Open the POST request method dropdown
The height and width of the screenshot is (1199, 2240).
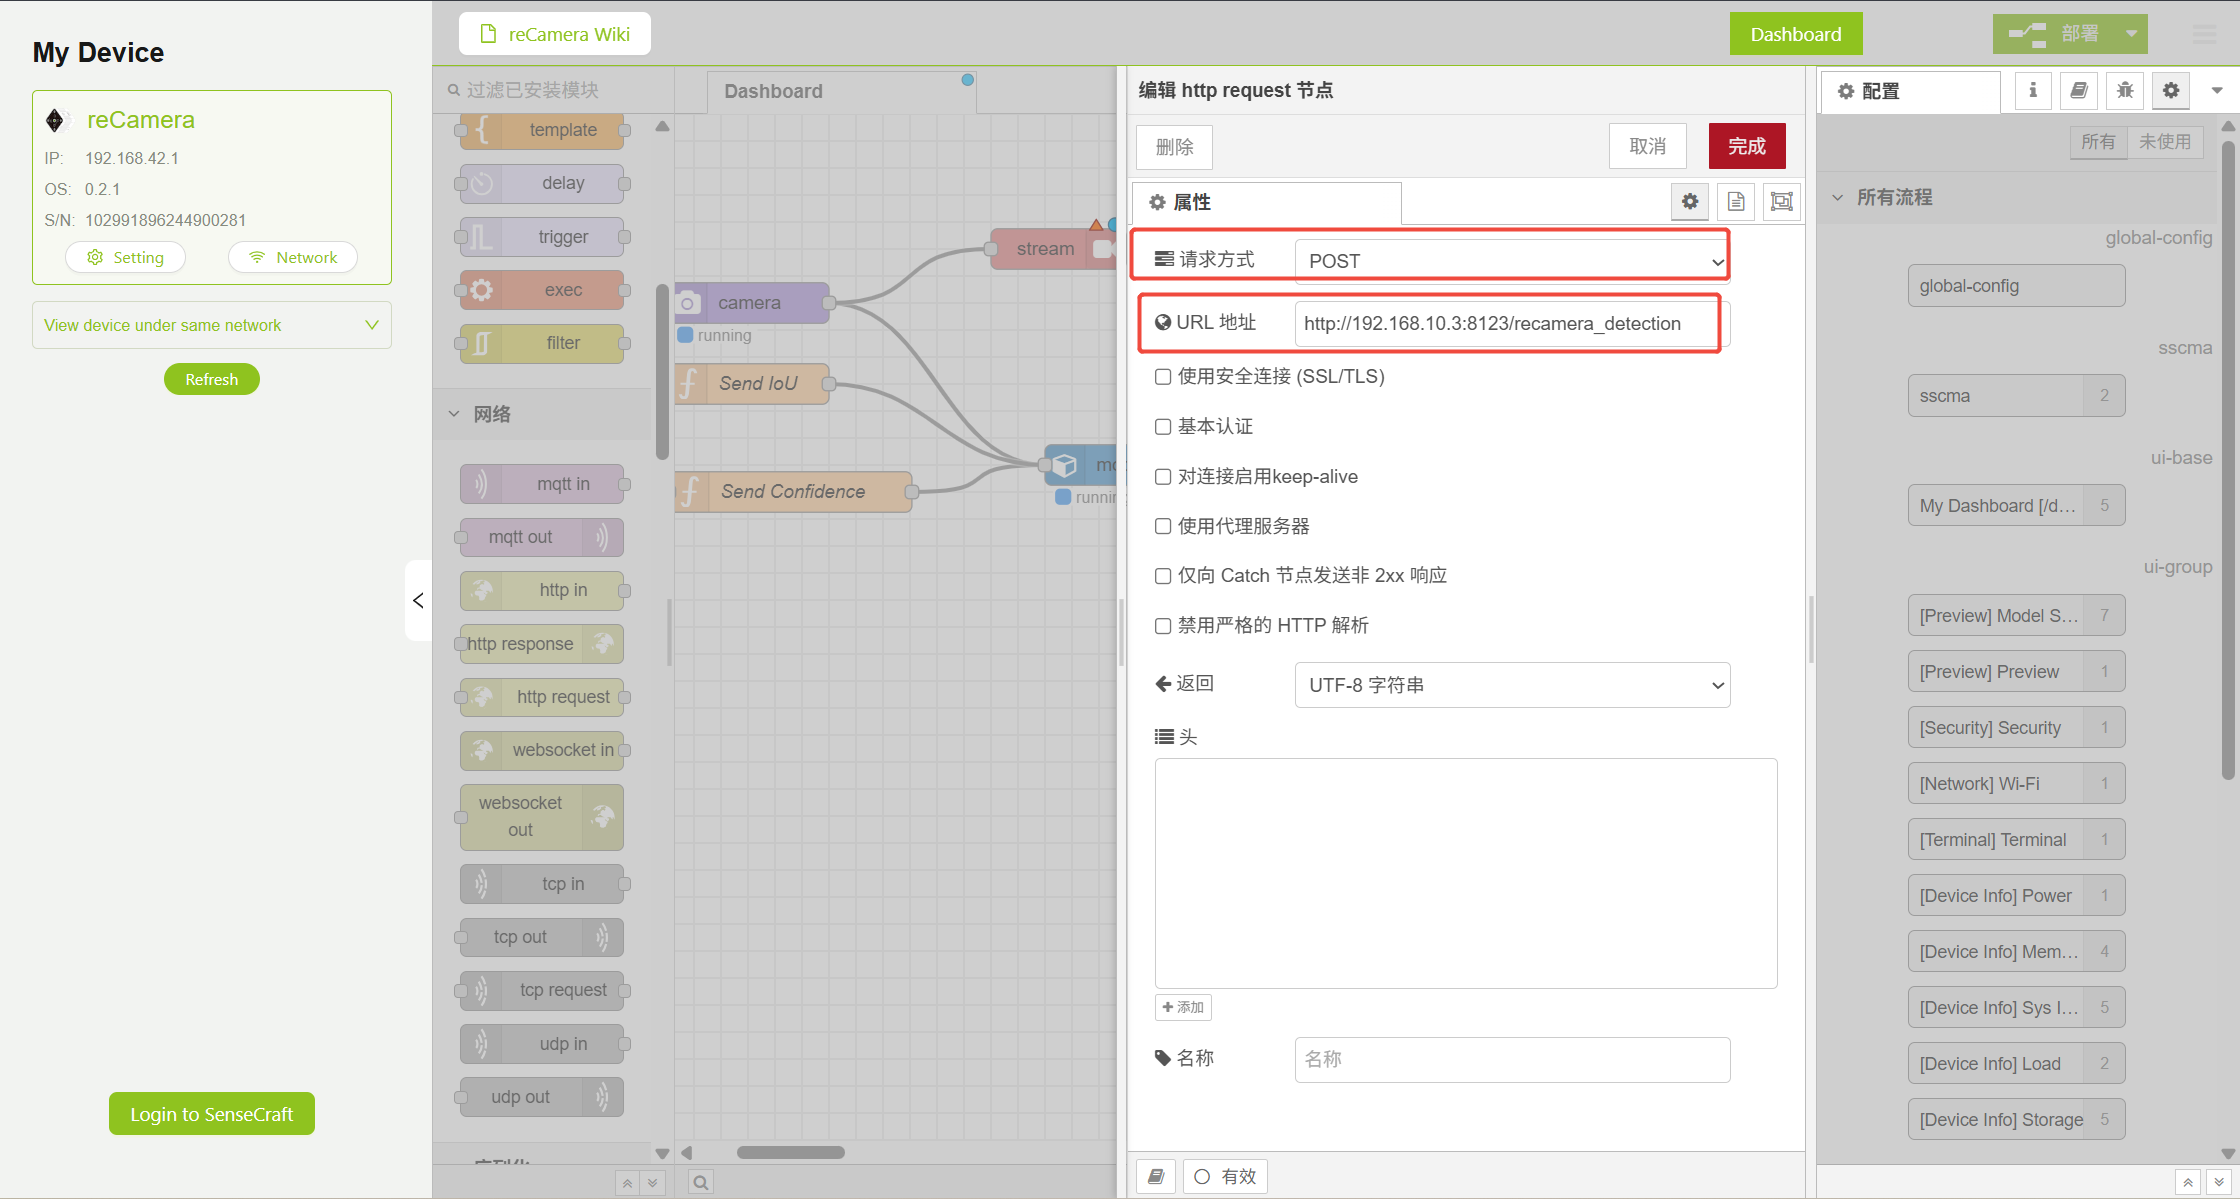click(1511, 261)
